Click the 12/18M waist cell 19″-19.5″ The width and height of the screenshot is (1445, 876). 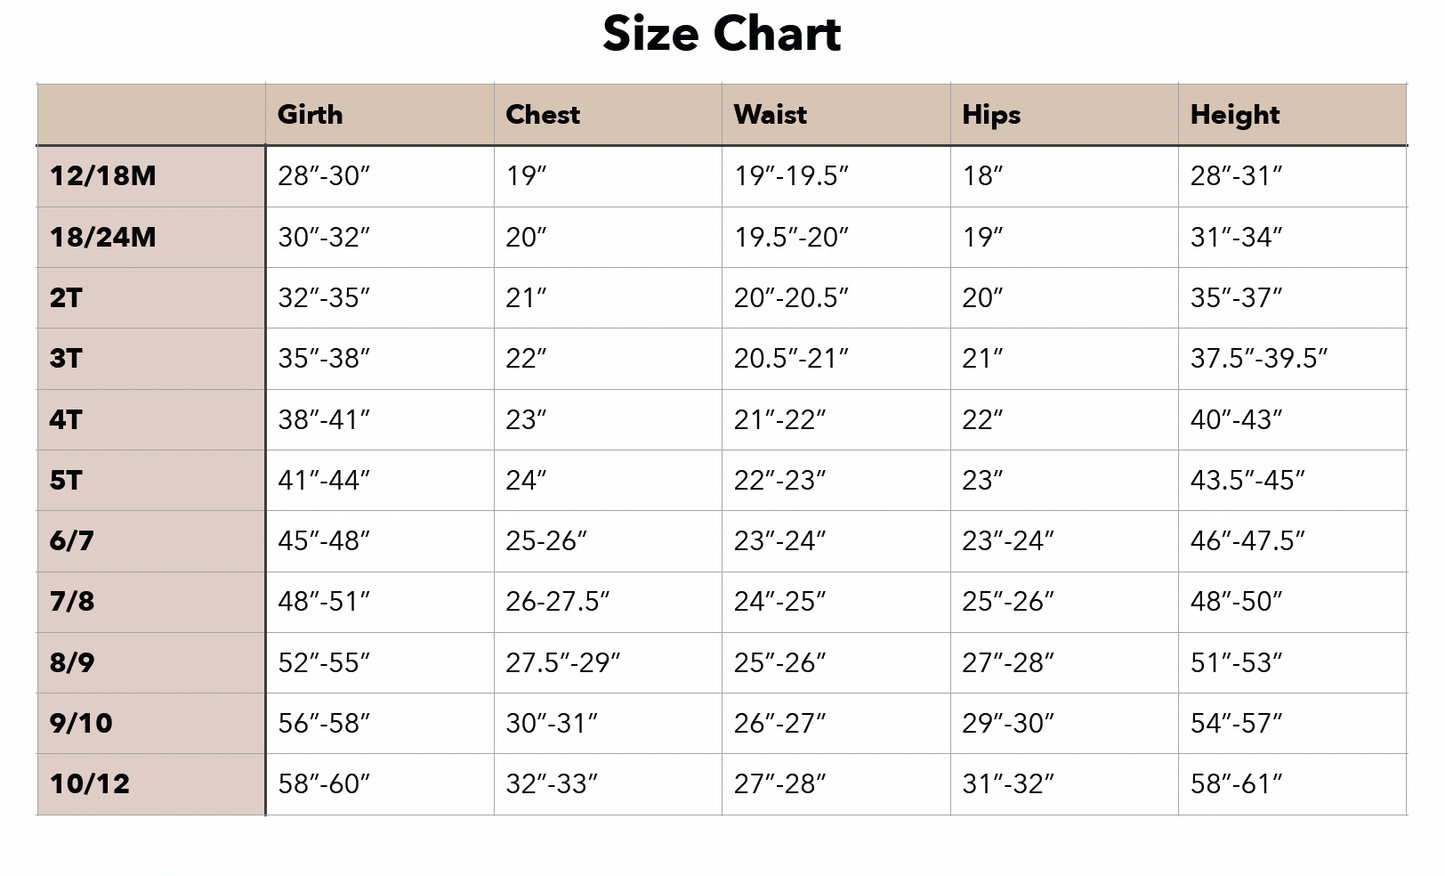(x=791, y=176)
